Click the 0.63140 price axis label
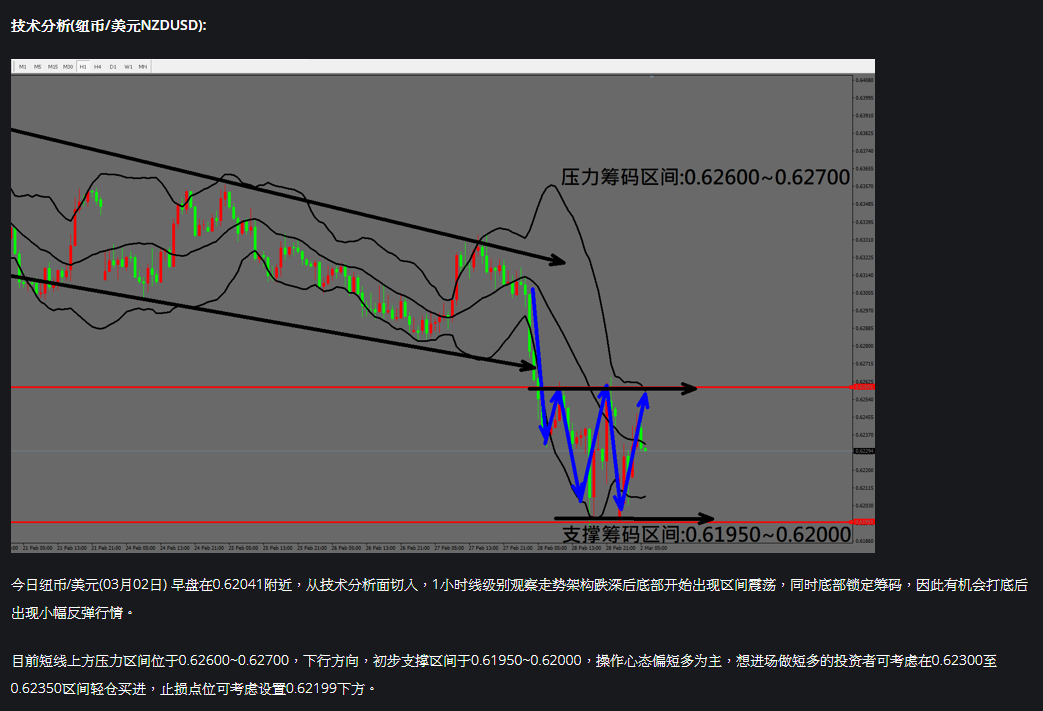The width and height of the screenshot is (1043, 711). 864,275
